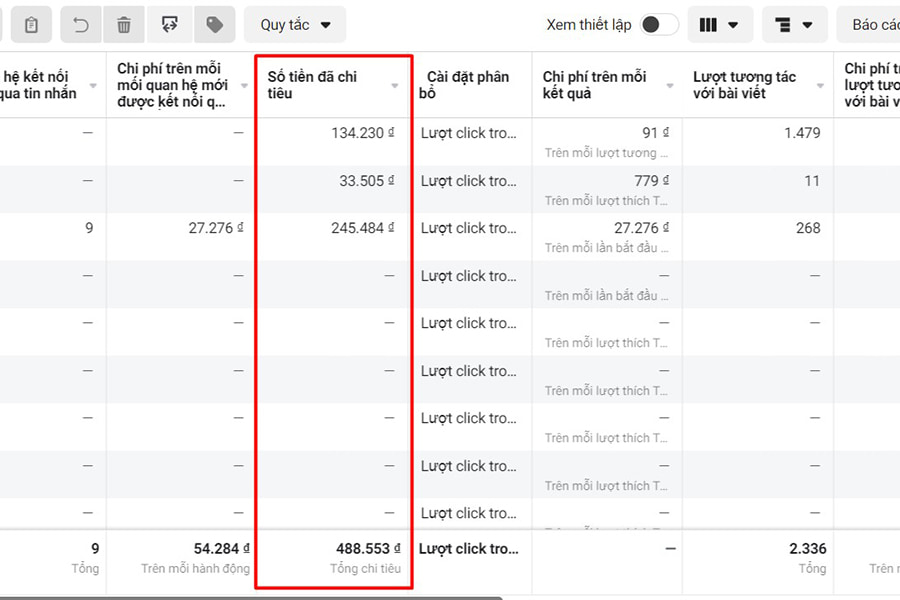
Task: Click the 245.484 đ amount spent cell
Action: tap(358, 228)
